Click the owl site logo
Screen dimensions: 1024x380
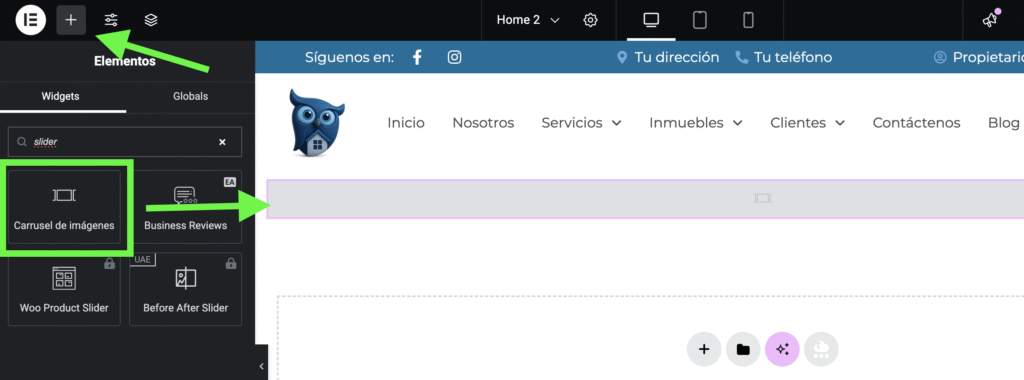tap(316, 123)
